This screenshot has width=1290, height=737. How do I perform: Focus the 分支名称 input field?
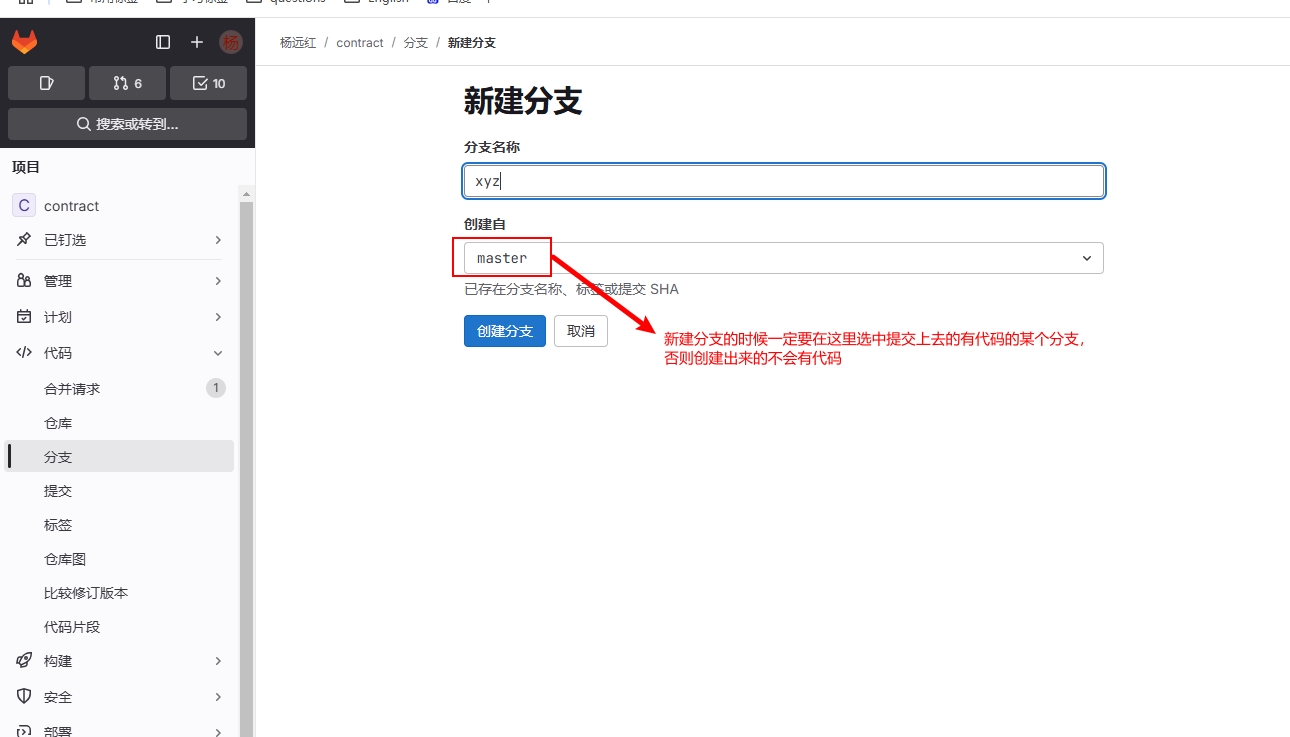(784, 181)
